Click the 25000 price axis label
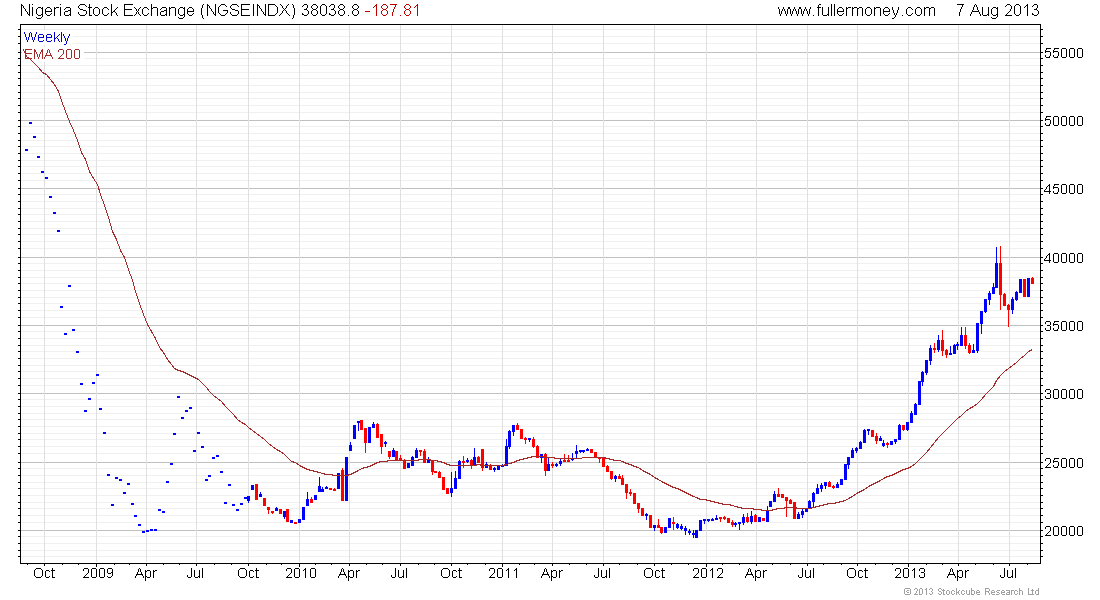This screenshot has height=600, width=1100. coord(1064,463)
